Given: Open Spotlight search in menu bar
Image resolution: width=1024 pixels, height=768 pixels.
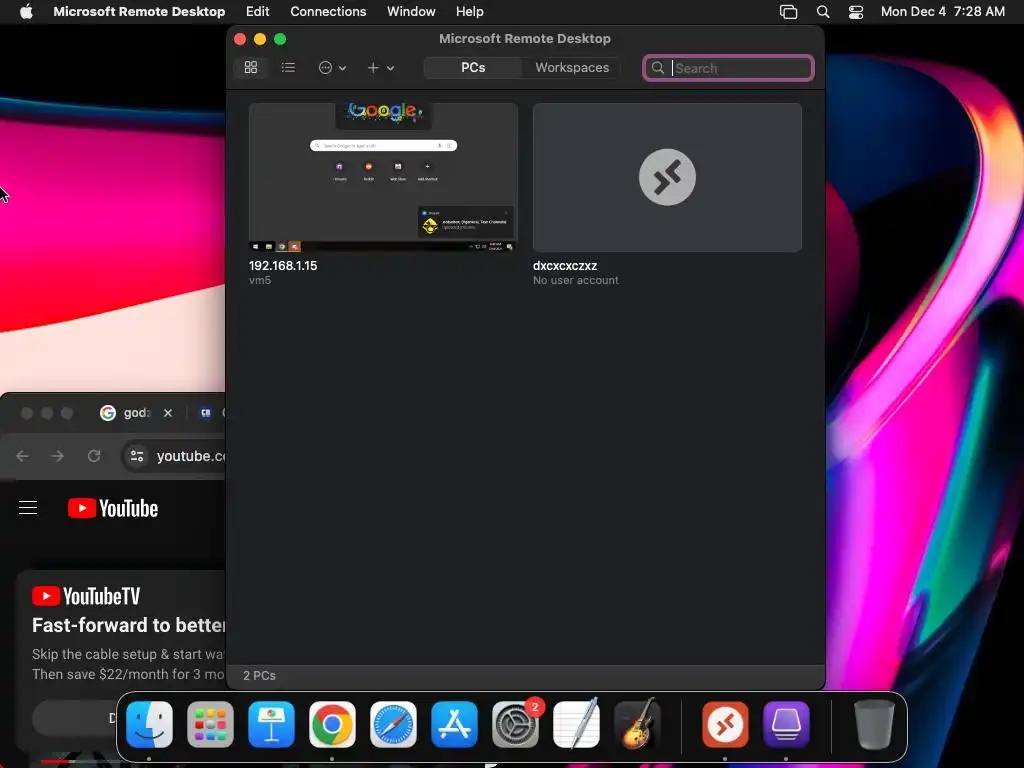Looking at the screenshot, I should tap(823, 12).
